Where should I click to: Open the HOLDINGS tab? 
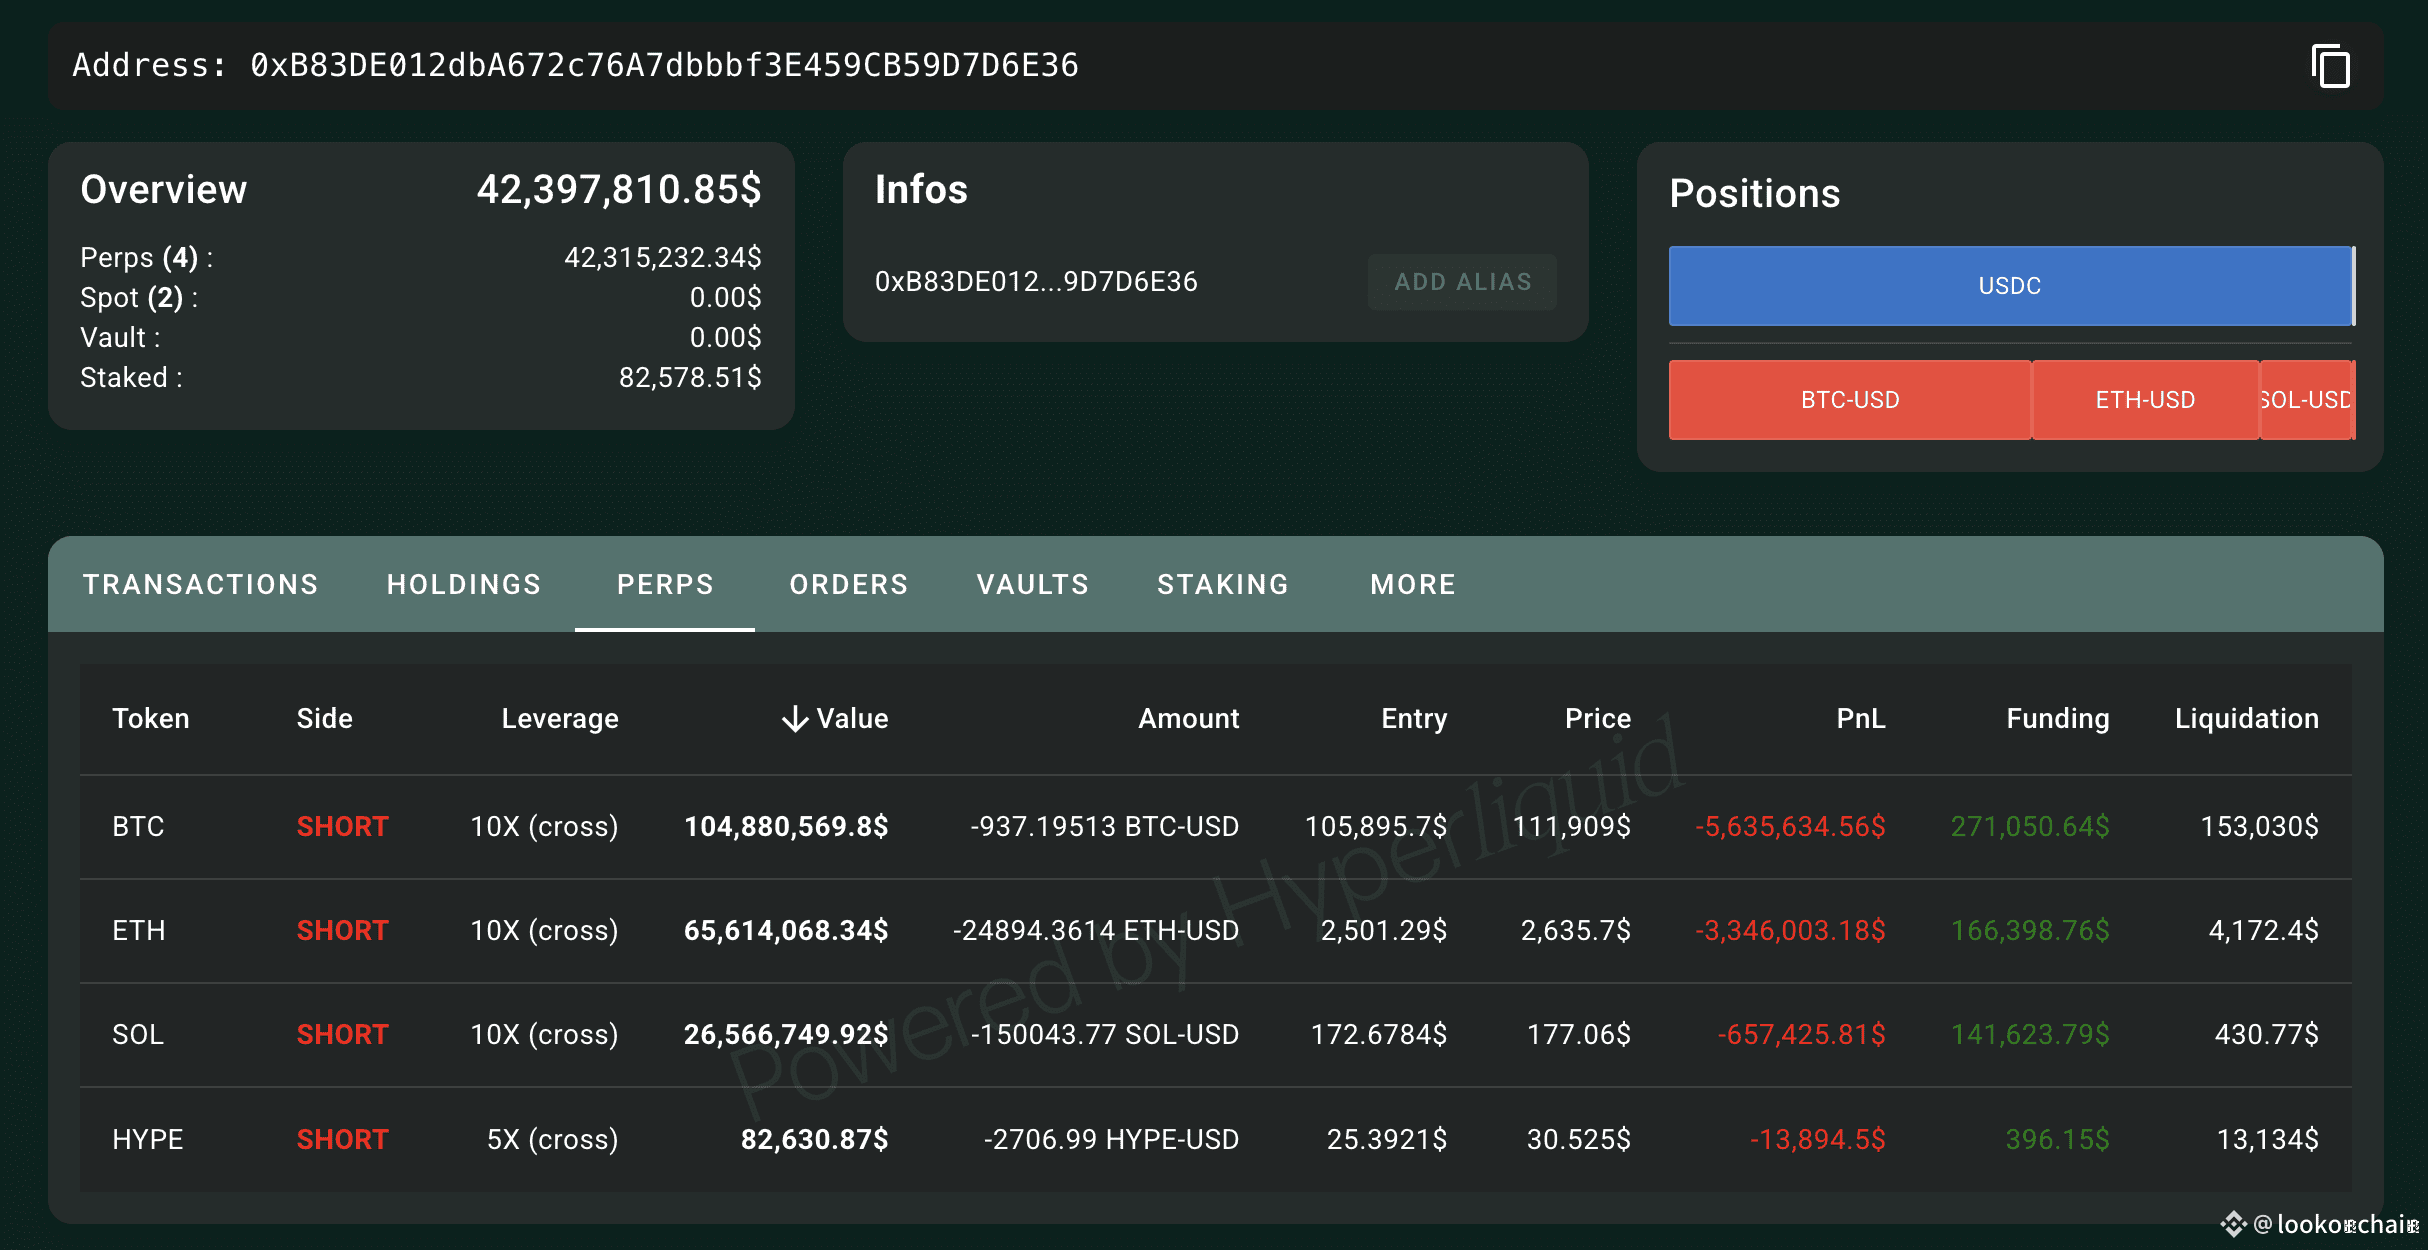click(463, 584)
